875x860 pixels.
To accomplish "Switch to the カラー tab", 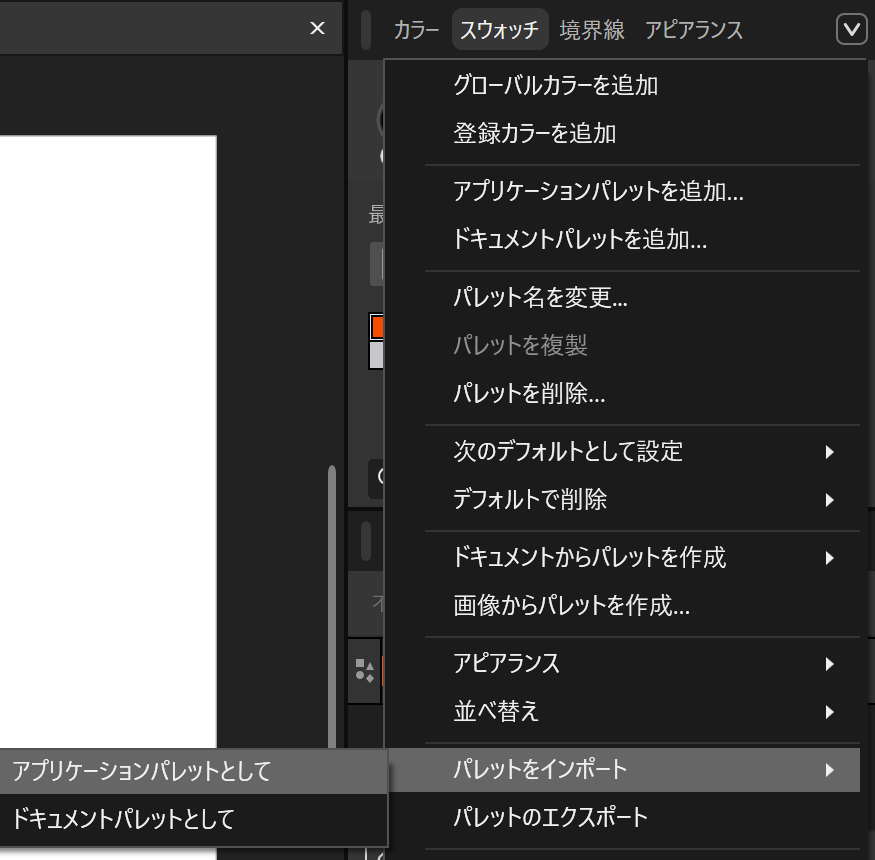I will (416, 30).
